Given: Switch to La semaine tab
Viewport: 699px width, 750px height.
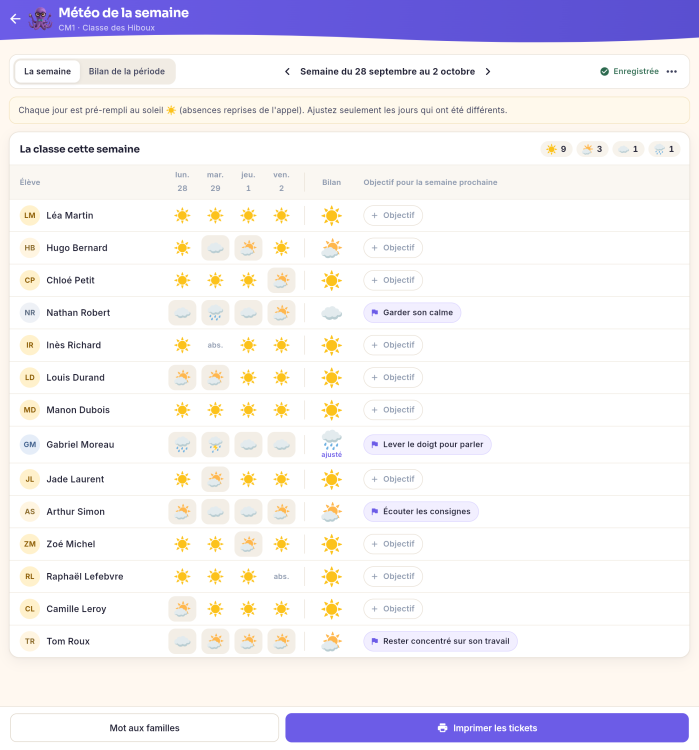Looking at the screenshot, I should [47, 71].
